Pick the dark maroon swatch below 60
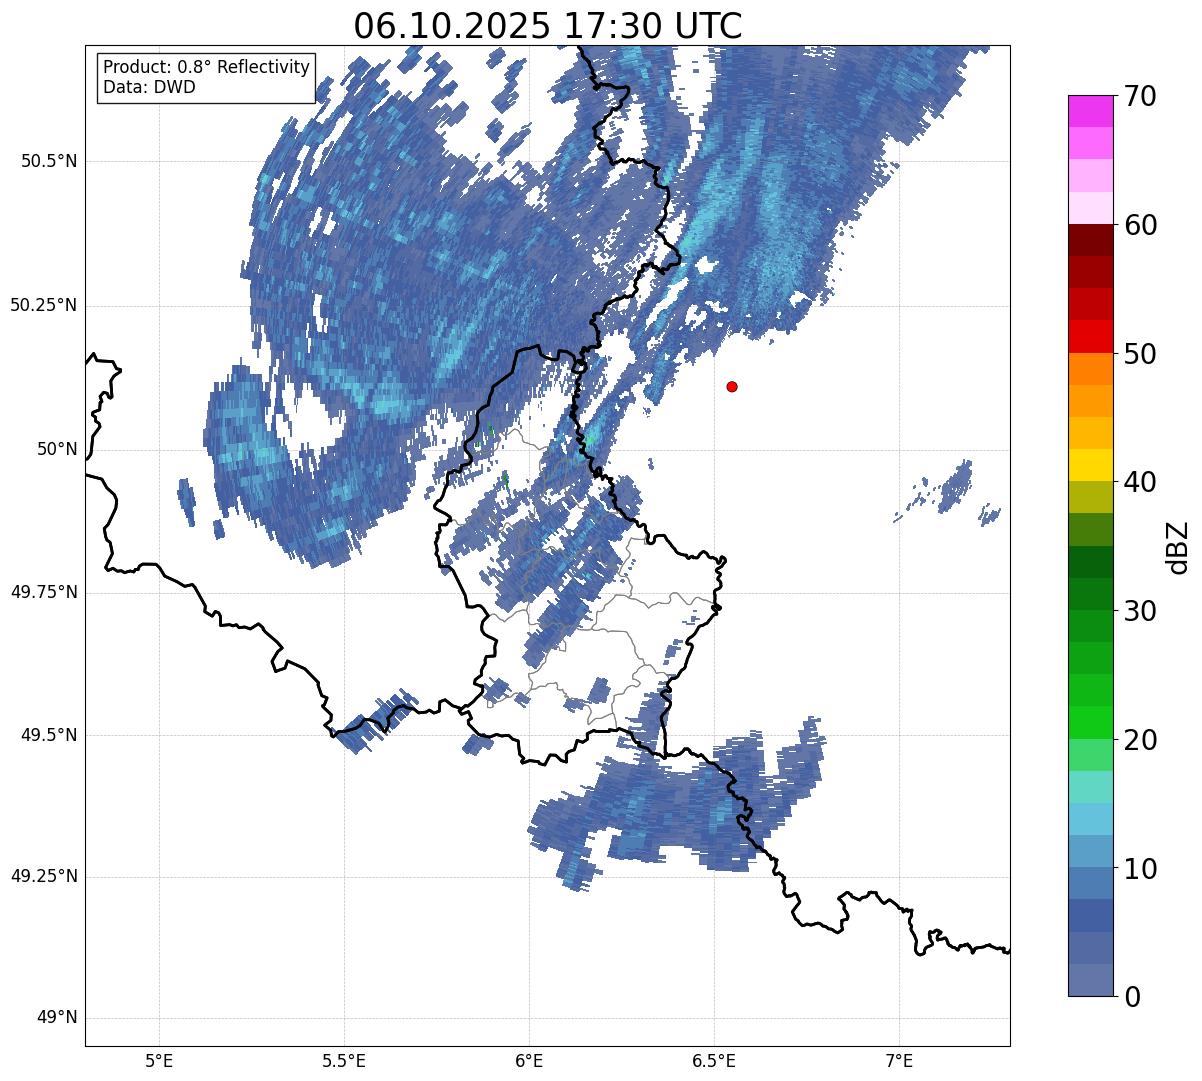Viewport: 1202px width, 1081px height. click(1090, 240)
